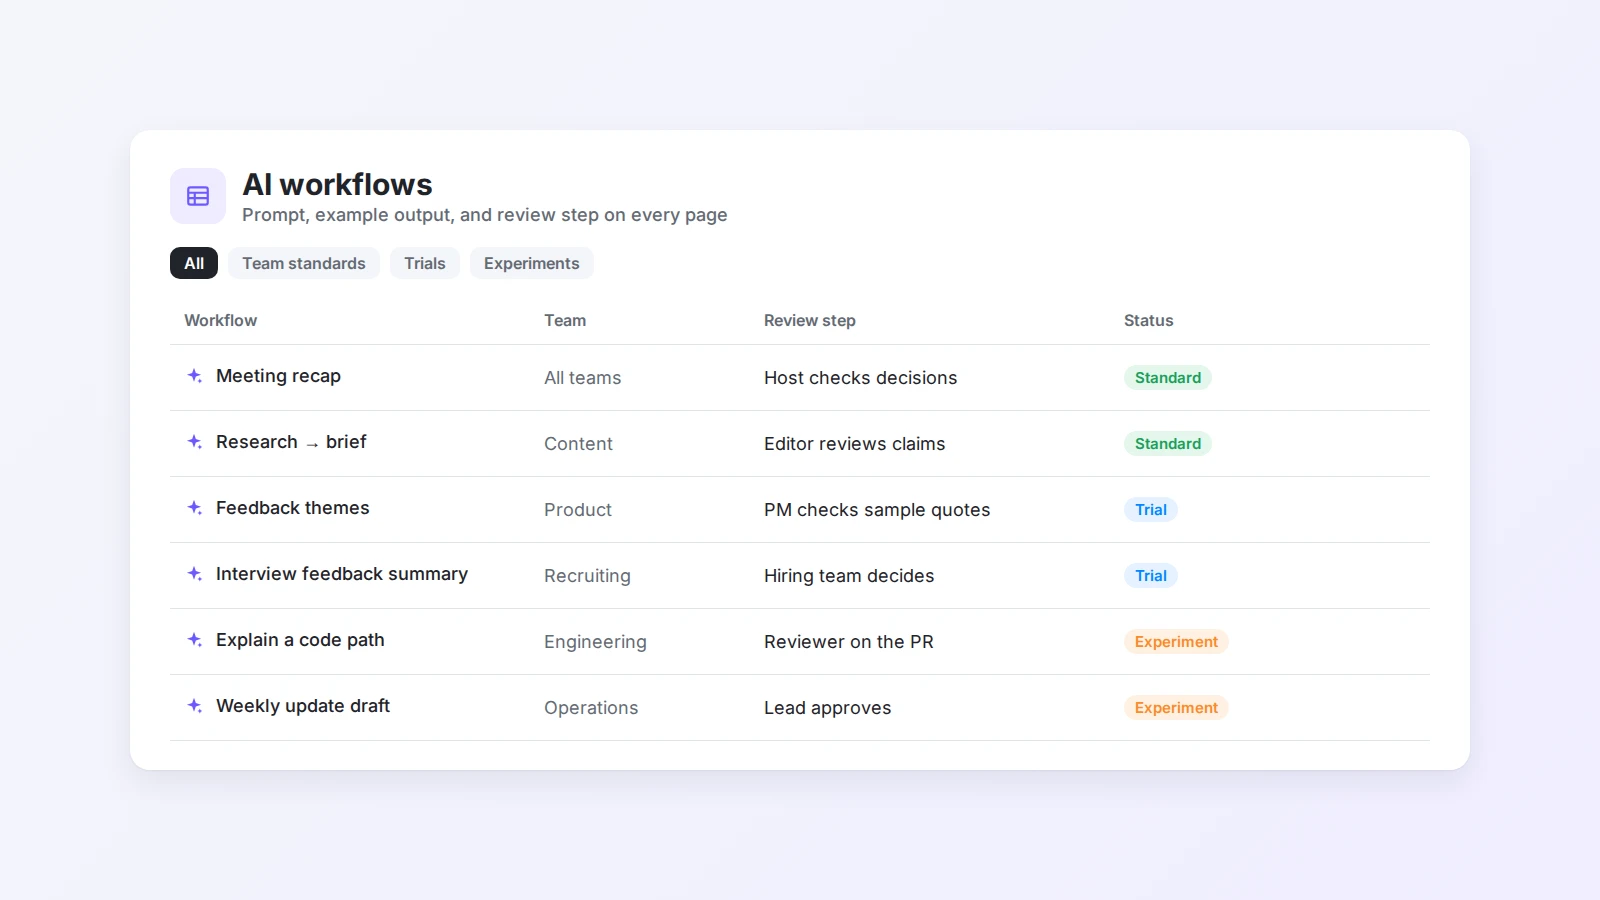The image size is (1600, 900).
Task: Sort by the Workflow column header
Action: (221, 320)
